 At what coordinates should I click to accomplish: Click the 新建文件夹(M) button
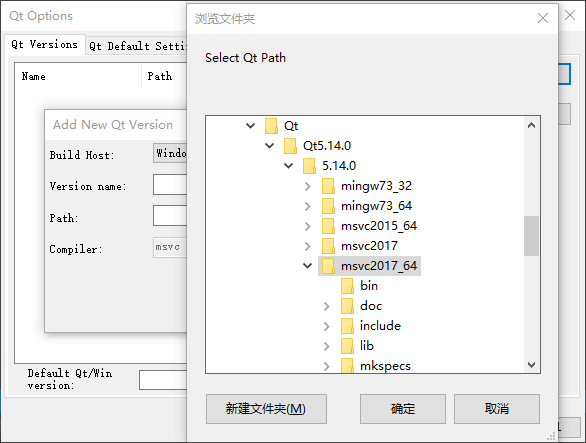point(266,409)
